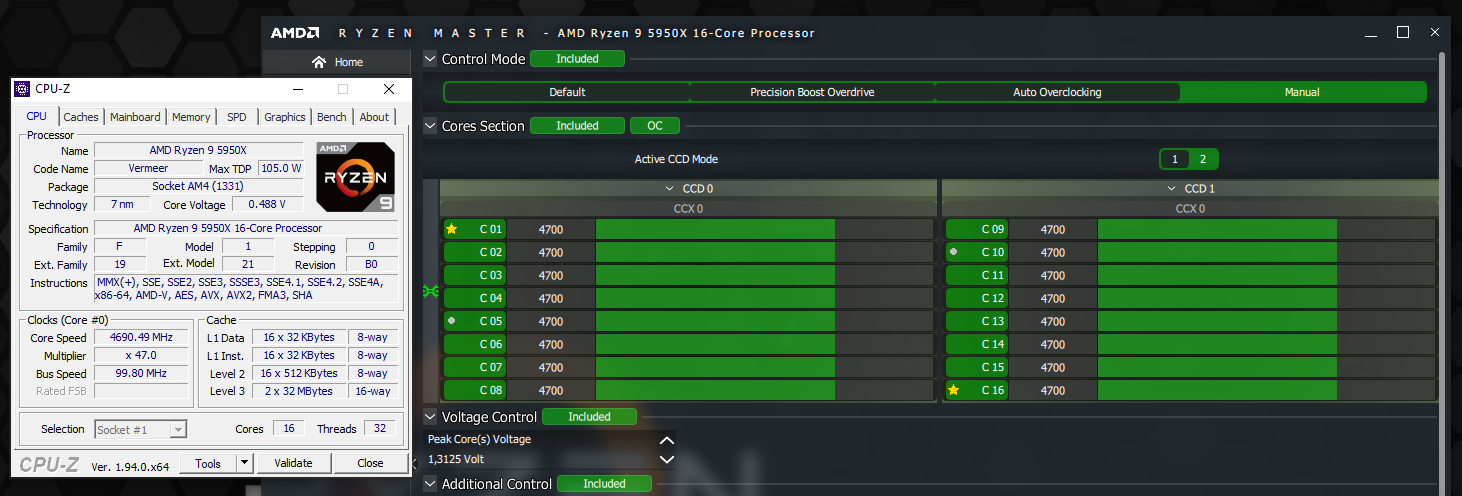Toggle the OC switch in Cores Section

654,126
